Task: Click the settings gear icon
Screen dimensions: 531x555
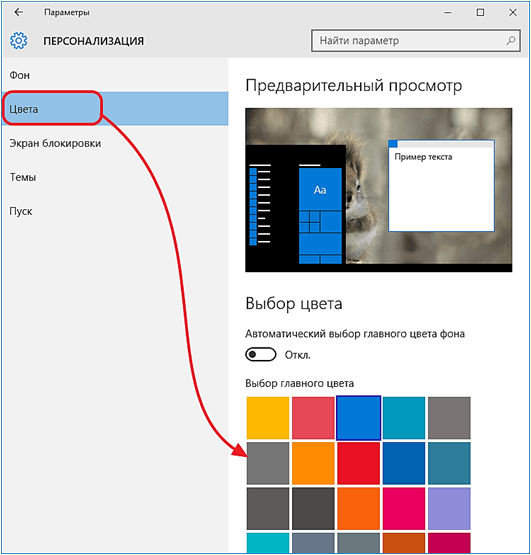Action: click(x=18, y=41)
